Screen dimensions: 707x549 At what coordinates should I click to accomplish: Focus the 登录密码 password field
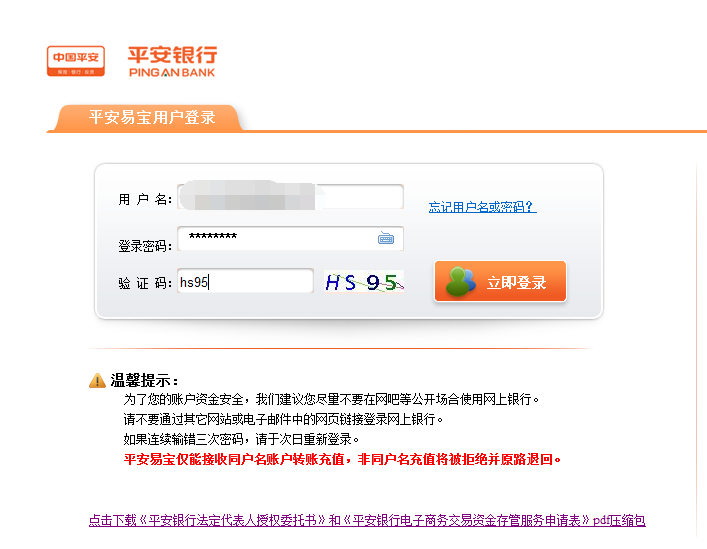click(290, 238)
